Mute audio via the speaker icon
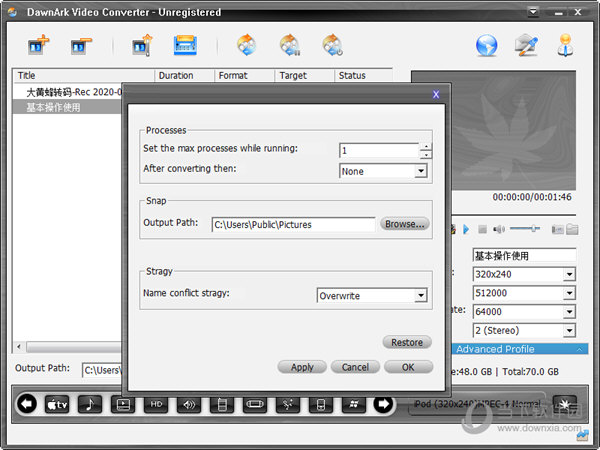The width and height of the screenshot is (600, 450). pyautogui.click(x=499, y=229)
